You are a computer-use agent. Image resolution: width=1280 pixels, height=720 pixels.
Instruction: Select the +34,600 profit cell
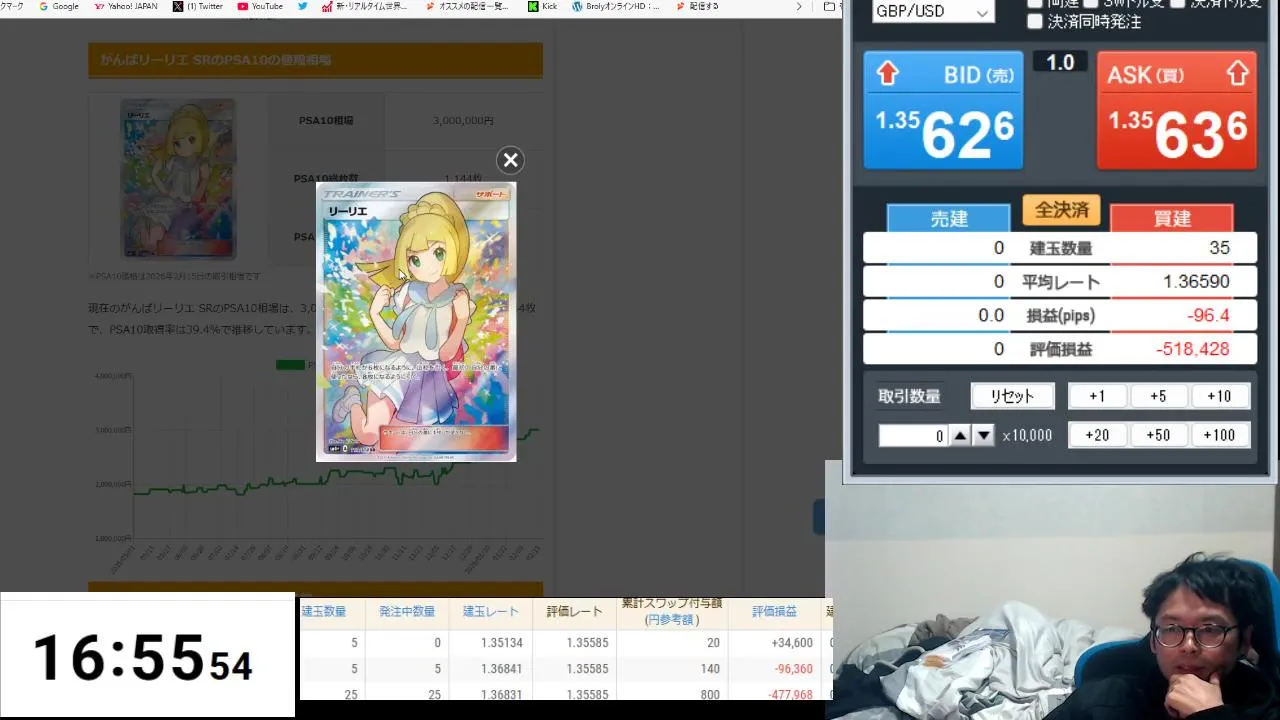[x=792, y=643]
